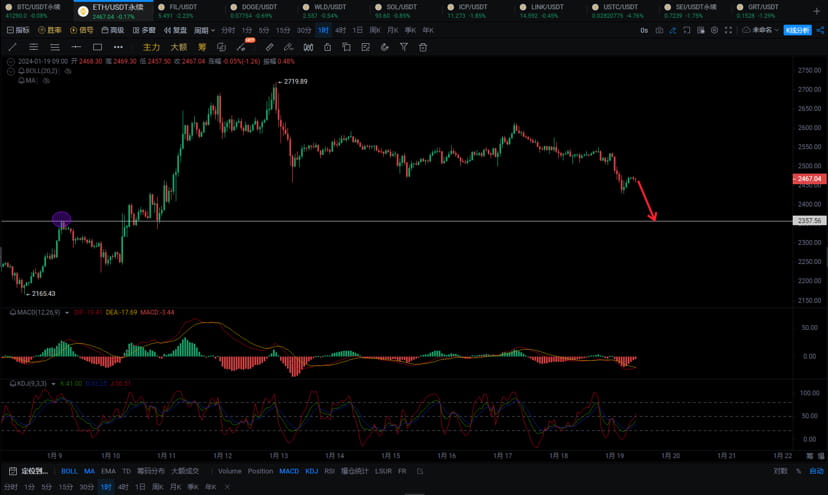Screen dimensions: 828x495
Task: Click the 指标 indicators button
Action: (x=18, y=31)
